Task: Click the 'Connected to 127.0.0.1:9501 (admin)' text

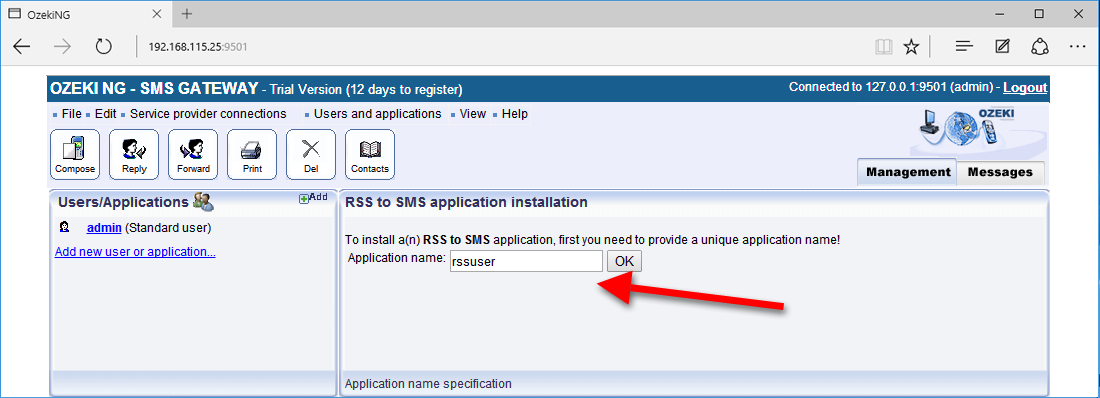Action: [891, 88]
